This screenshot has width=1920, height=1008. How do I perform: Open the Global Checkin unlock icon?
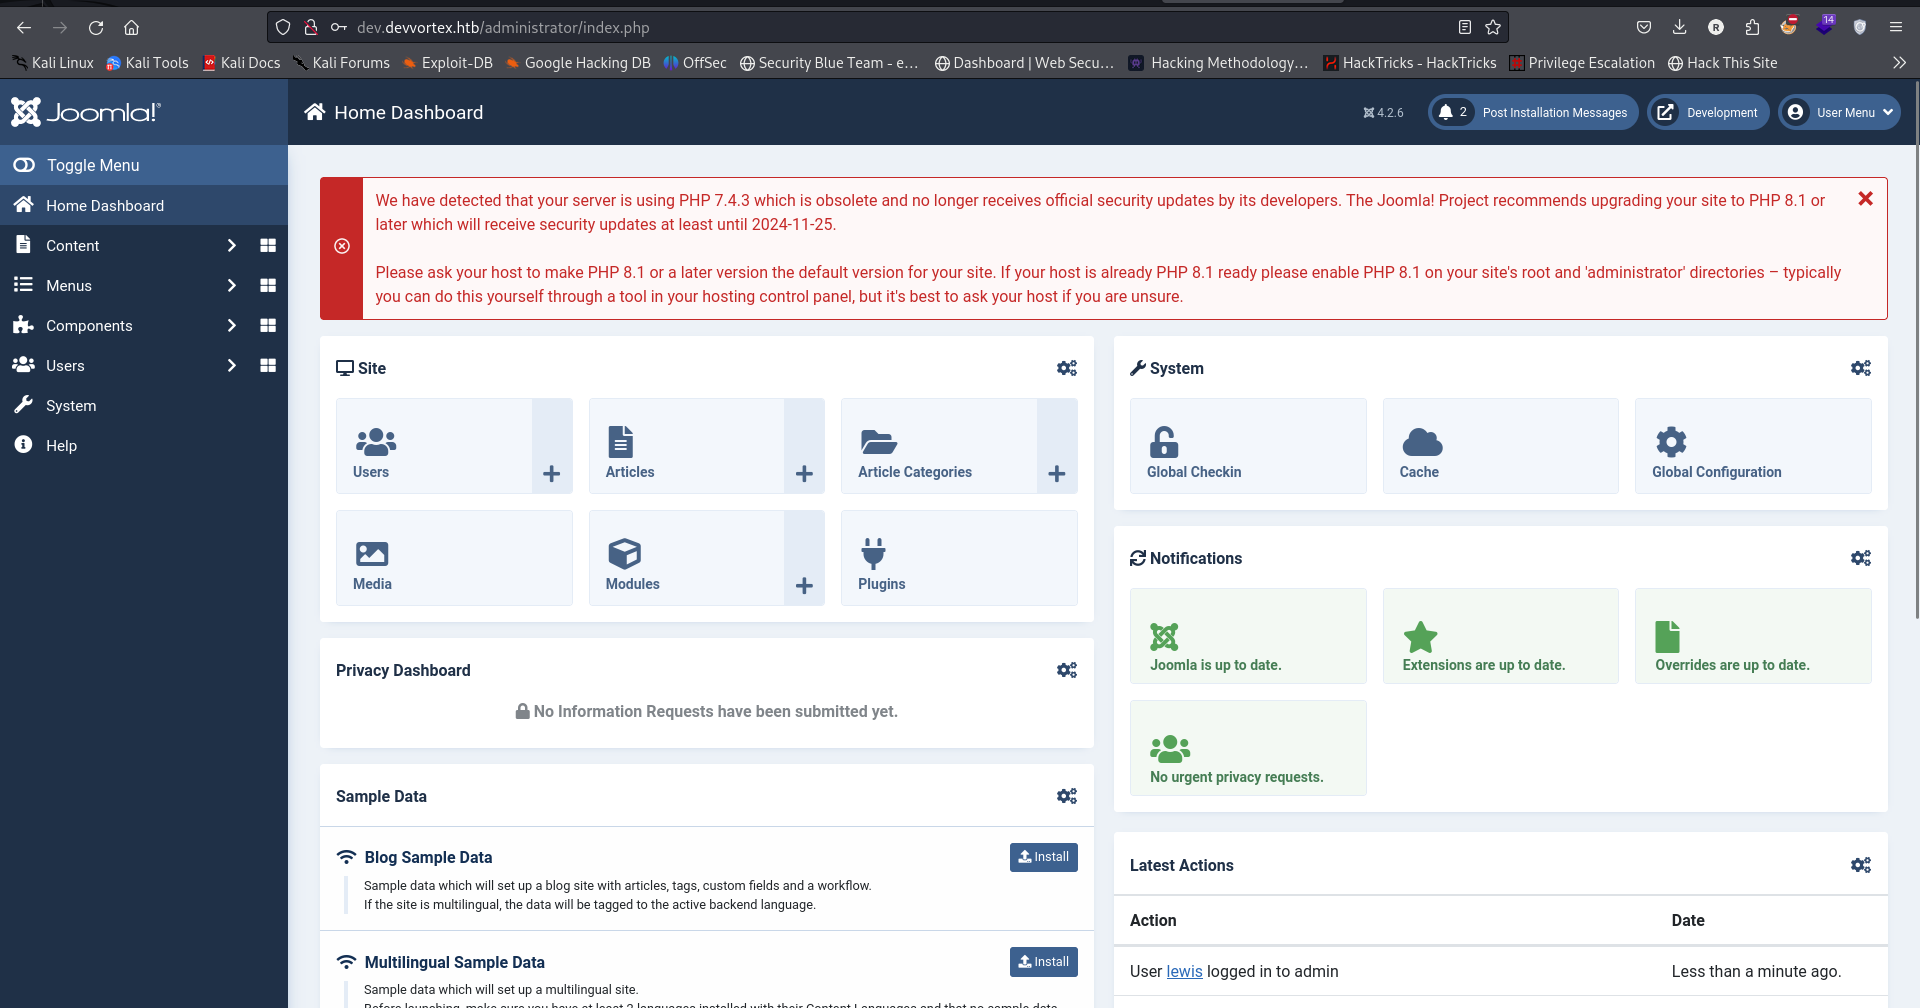(1163, 442)
